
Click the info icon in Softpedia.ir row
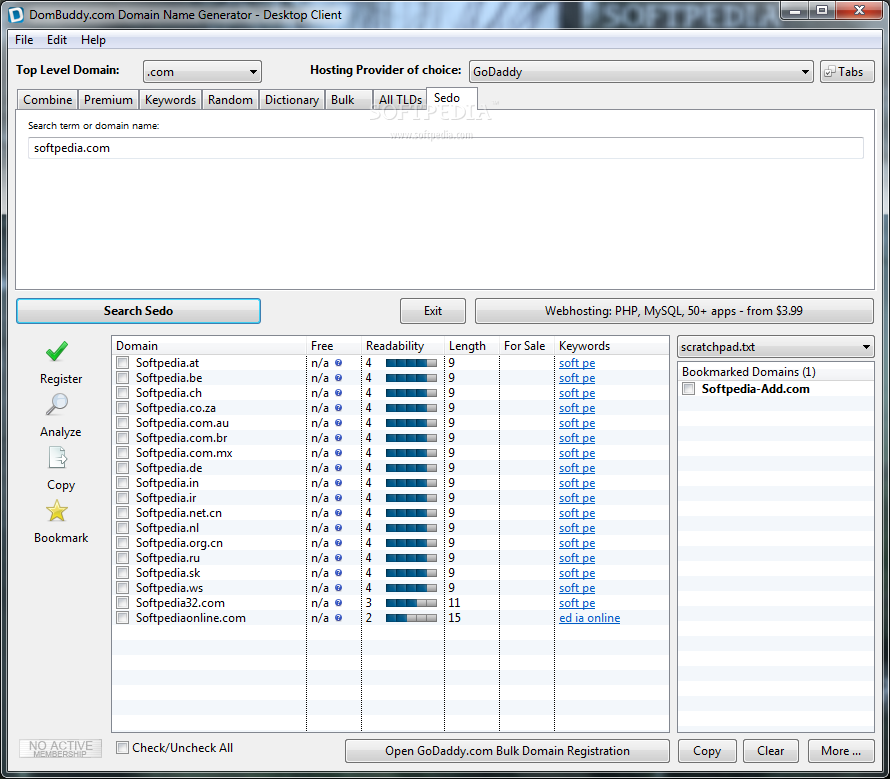pos(338,498)
